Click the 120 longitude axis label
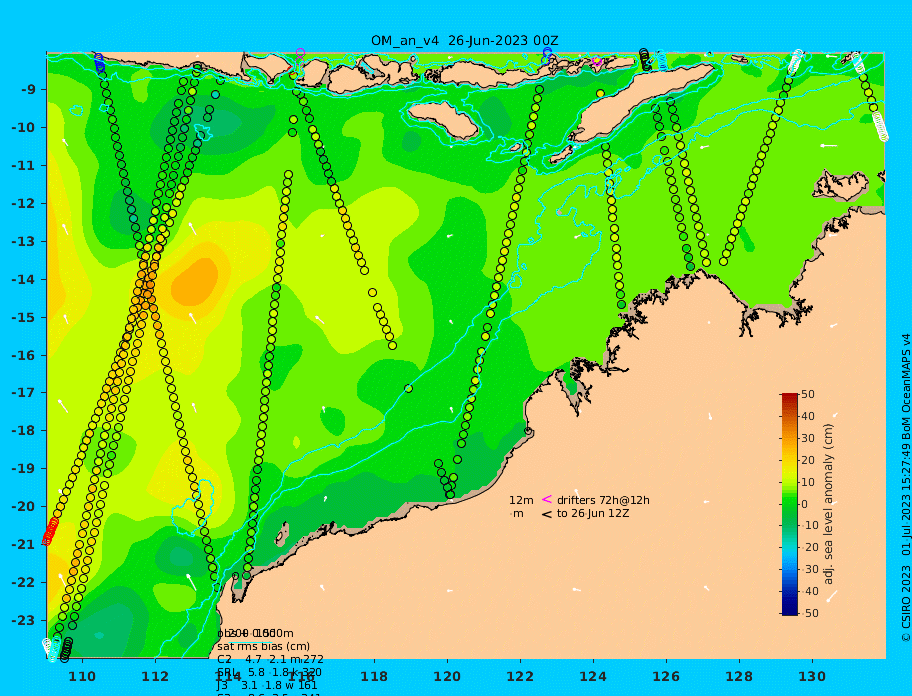The width and height of the screenshot is (912, 696). tap(447, 676)
